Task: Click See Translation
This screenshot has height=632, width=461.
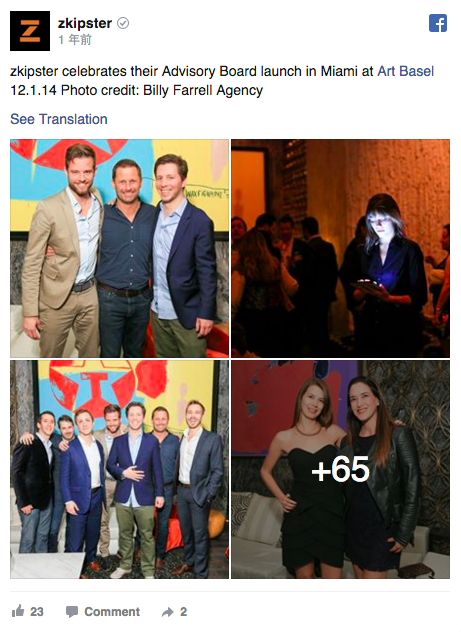Action: pyautogui.click(x=59, y=119)
